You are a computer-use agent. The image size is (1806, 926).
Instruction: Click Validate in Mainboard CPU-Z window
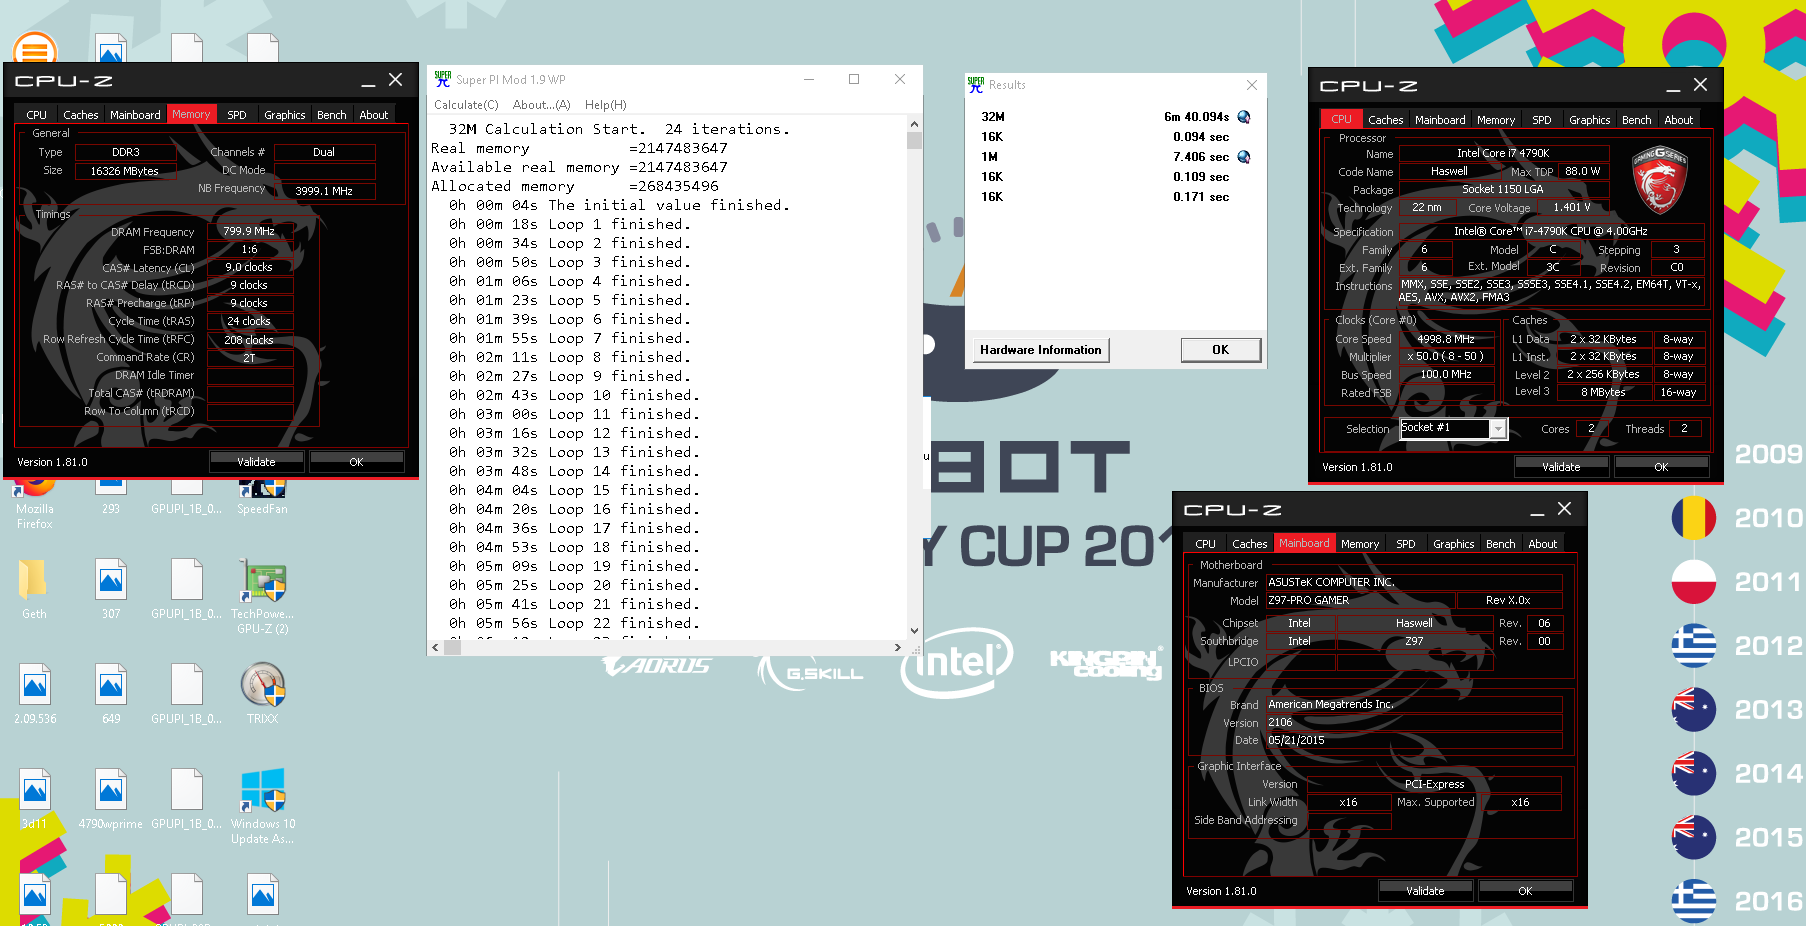(x=1425, y=891)
